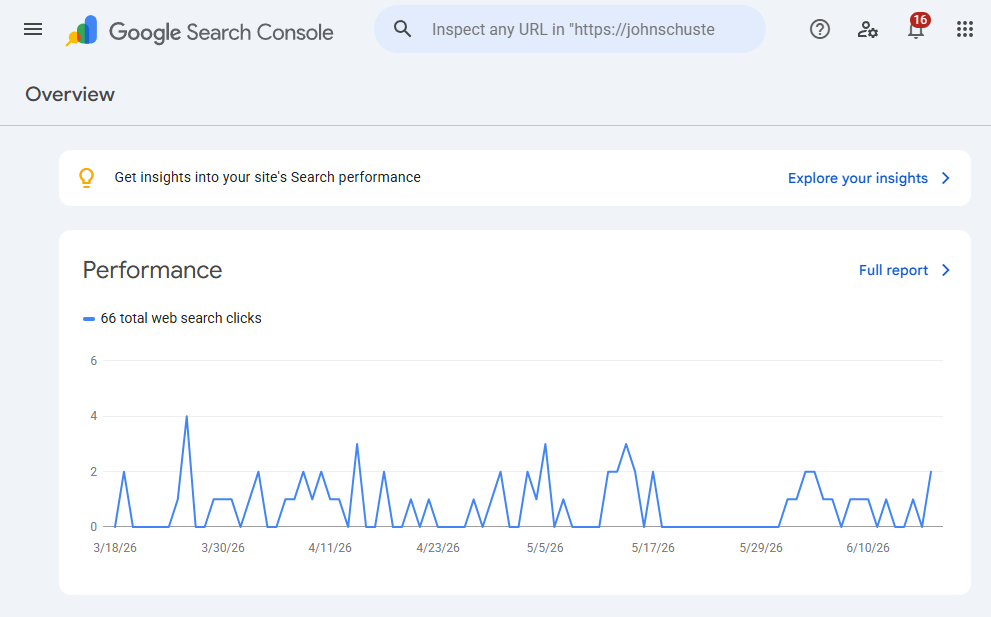Click the 3/18/26 axis date label
991x617 pixels.
[x=115, y=547]
